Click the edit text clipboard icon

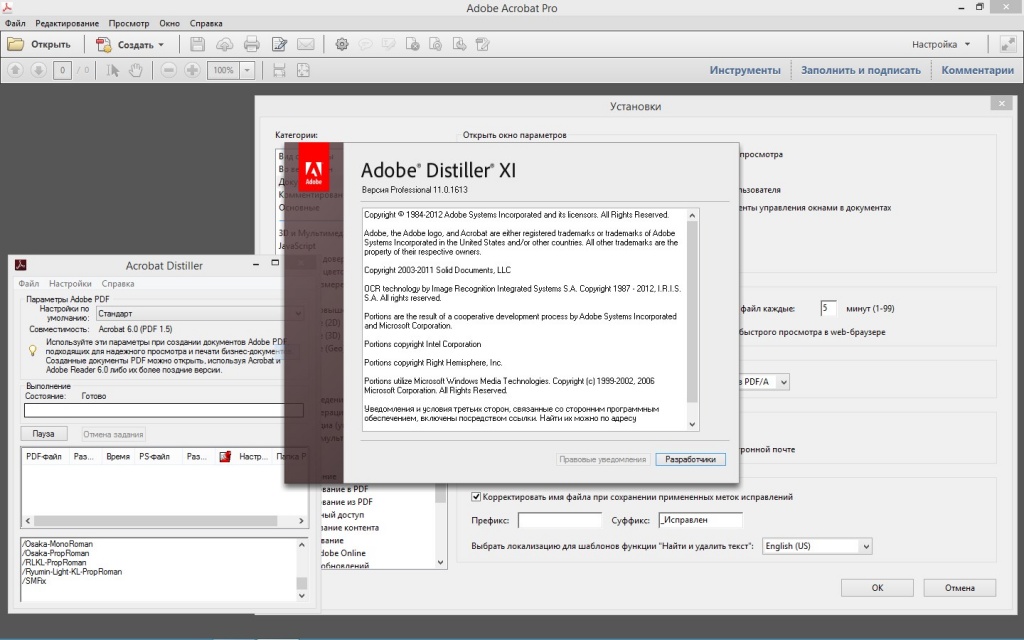click(483, 44)
